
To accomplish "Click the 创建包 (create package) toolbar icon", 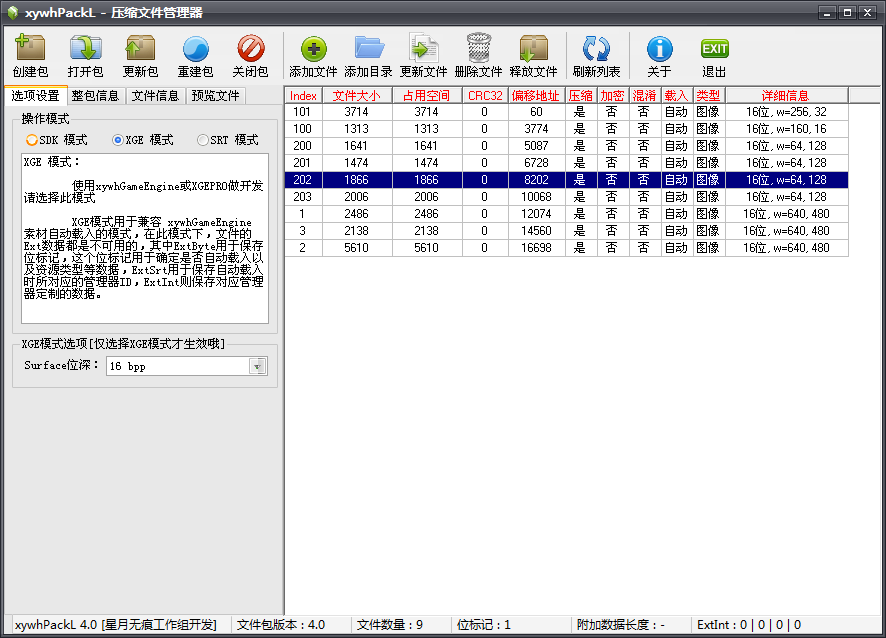I will 31,55.
